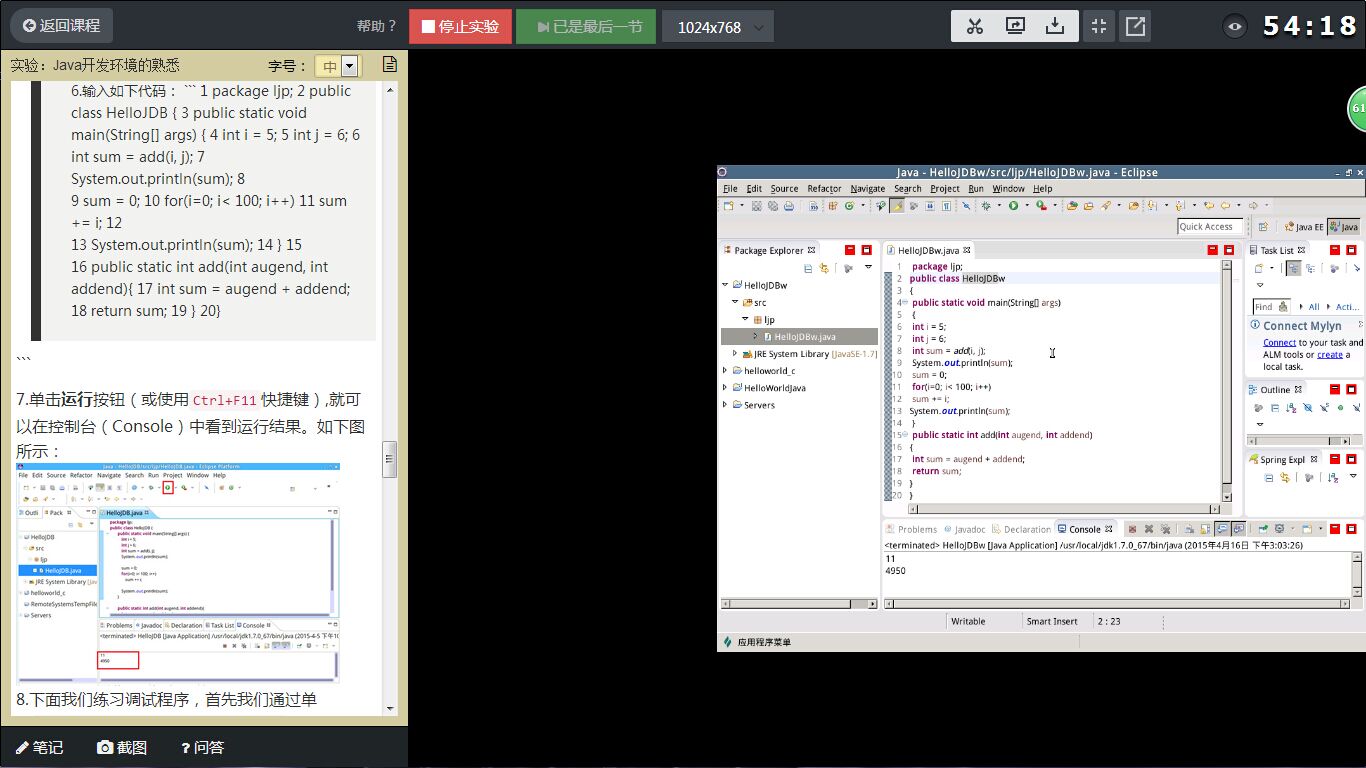Viewport: 1366px width, 768px height.
Task: Click the Find field in Task List
Action: [1271, 307]
